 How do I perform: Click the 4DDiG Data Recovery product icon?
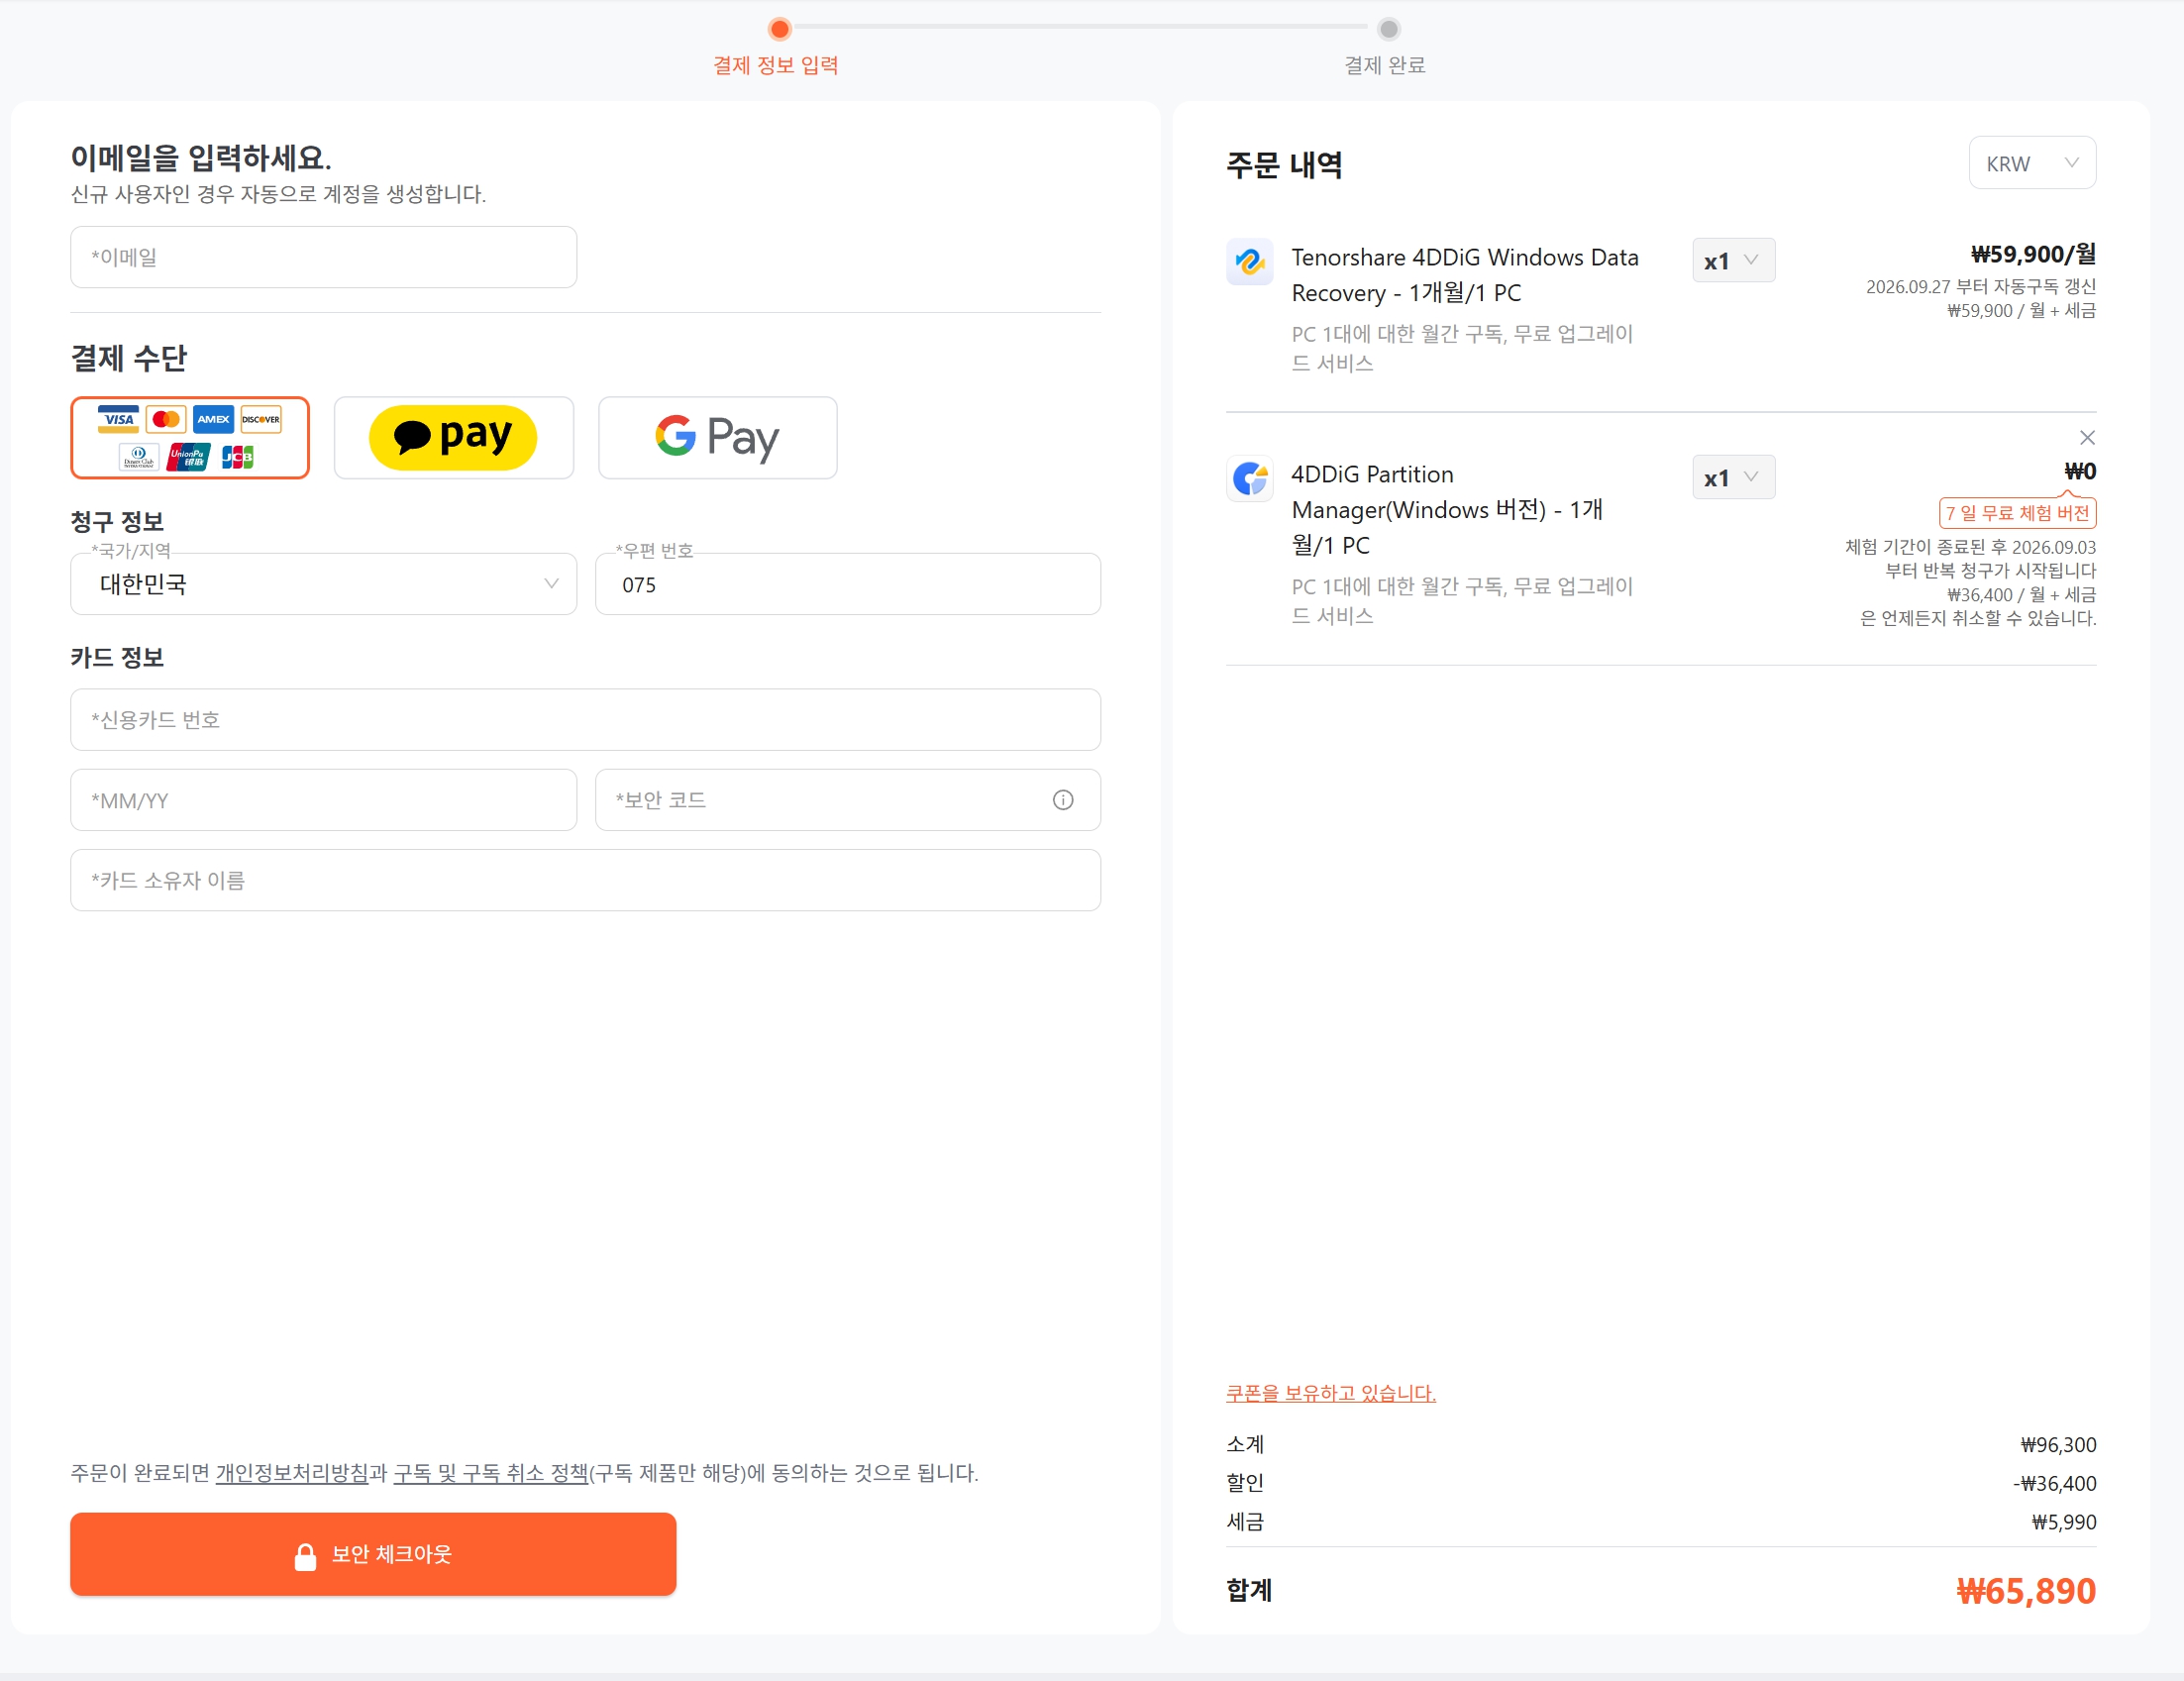tap(1249, 262)
